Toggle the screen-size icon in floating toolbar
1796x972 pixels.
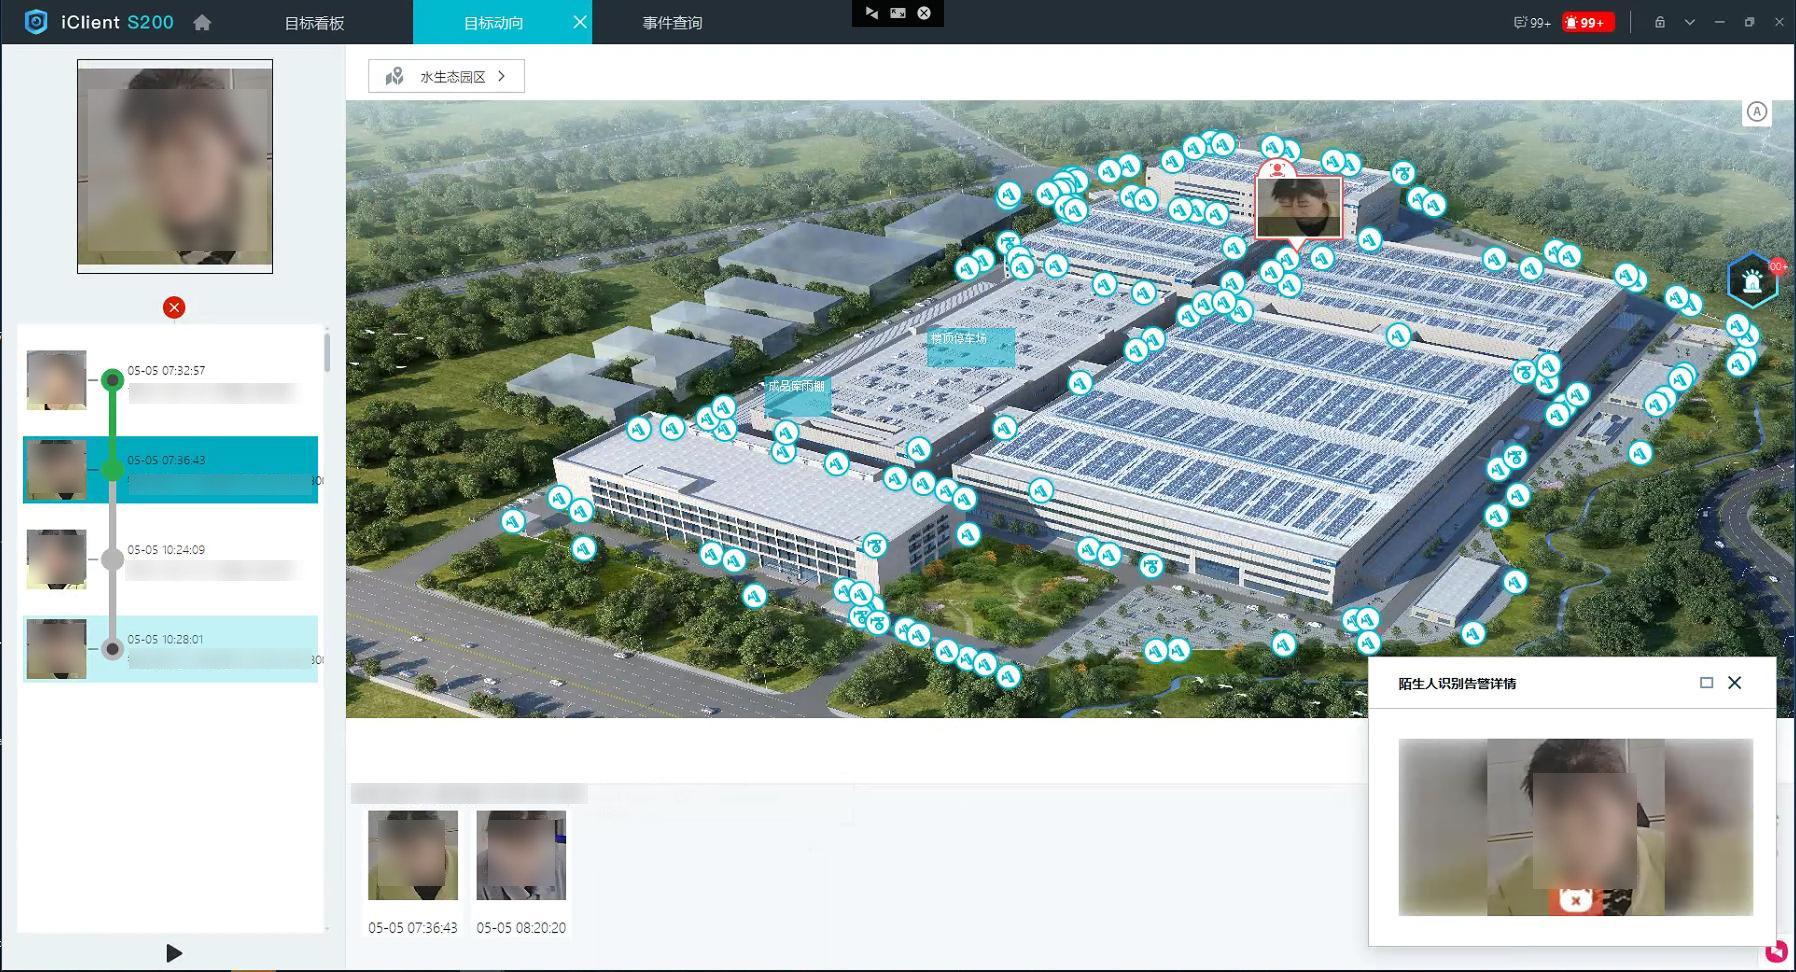[x=898, y=13]
